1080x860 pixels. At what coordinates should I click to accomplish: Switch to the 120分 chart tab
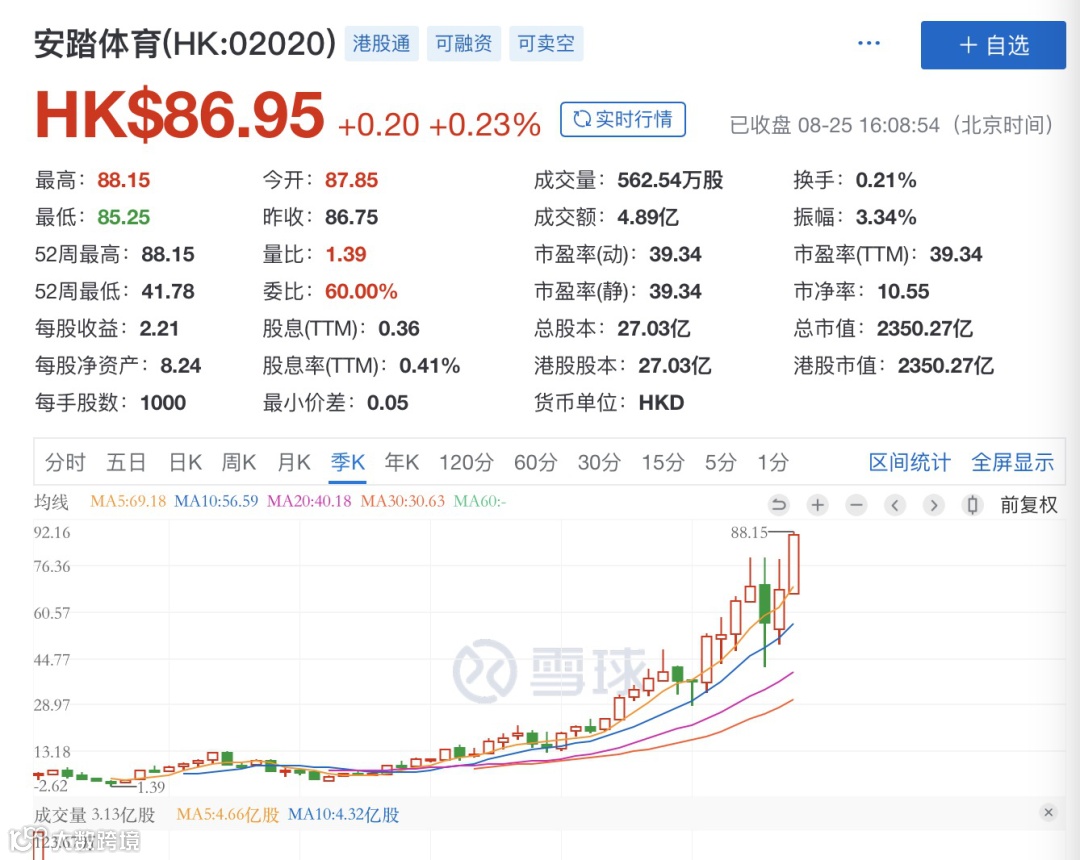[x=466, y=462]
